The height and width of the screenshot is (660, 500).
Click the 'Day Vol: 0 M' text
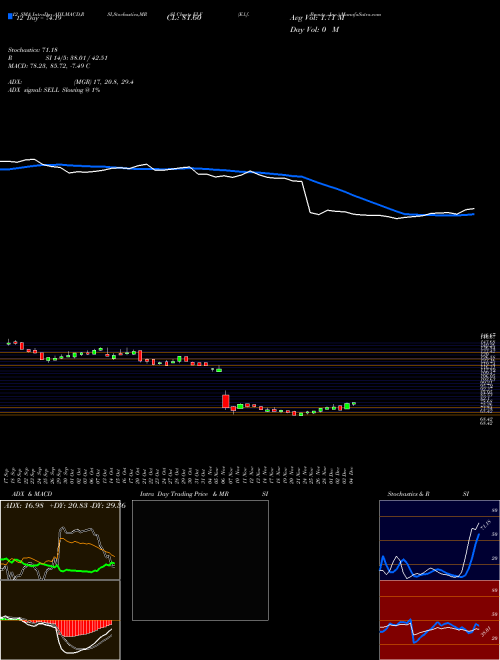click(314, 30)
